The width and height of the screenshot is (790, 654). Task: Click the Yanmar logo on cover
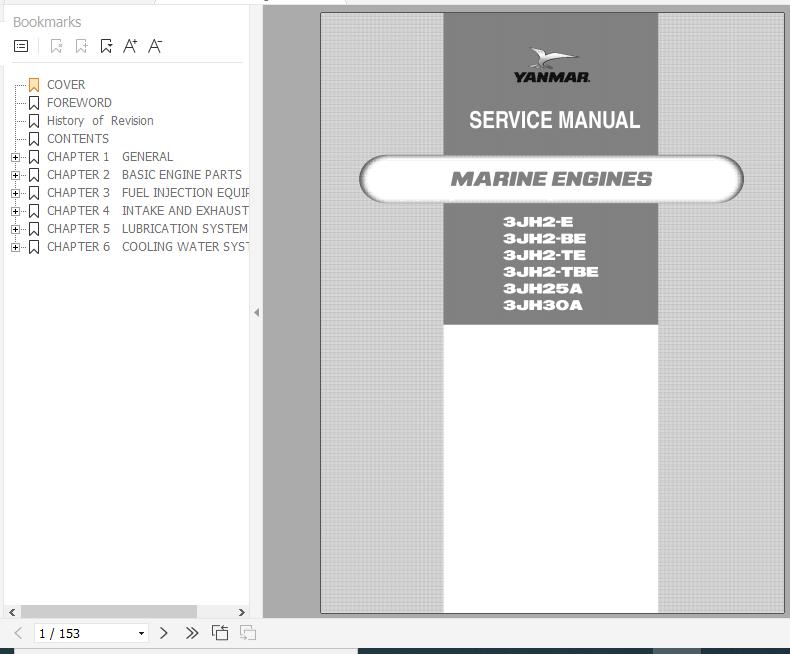pos(552,66)
